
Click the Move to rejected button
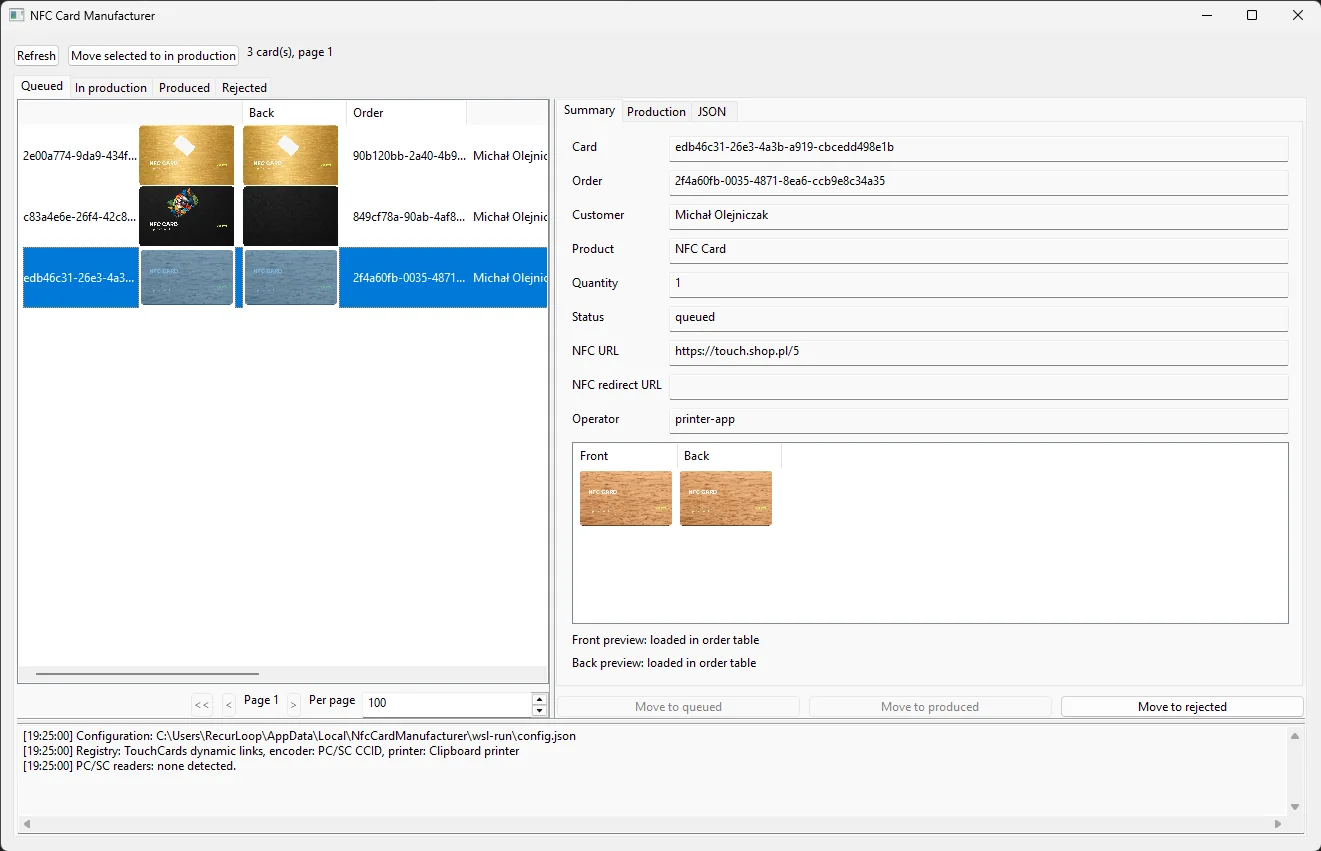[x=1182, y=707]
